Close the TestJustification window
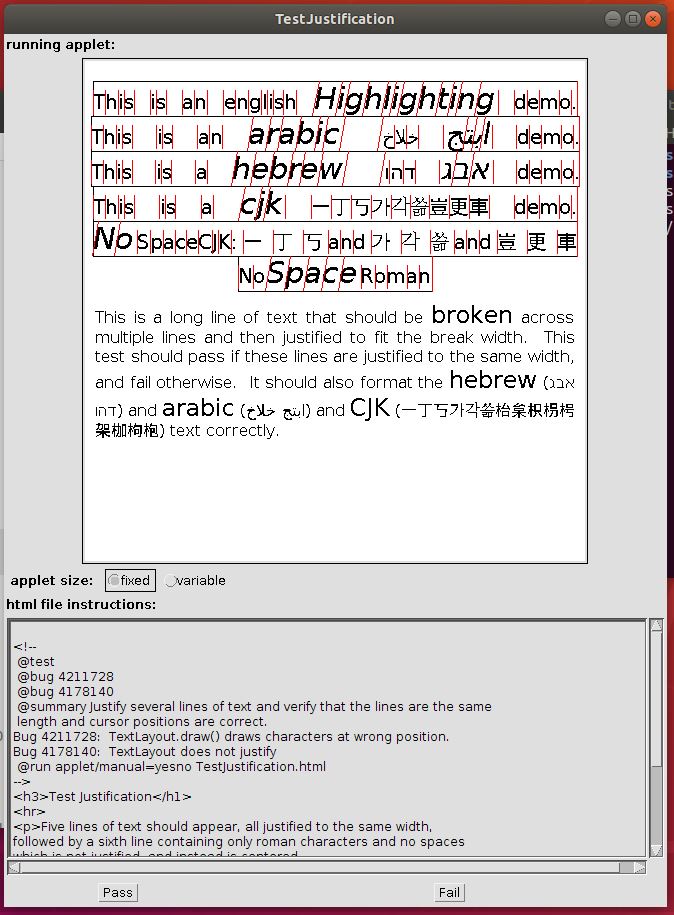 point(655,18)
